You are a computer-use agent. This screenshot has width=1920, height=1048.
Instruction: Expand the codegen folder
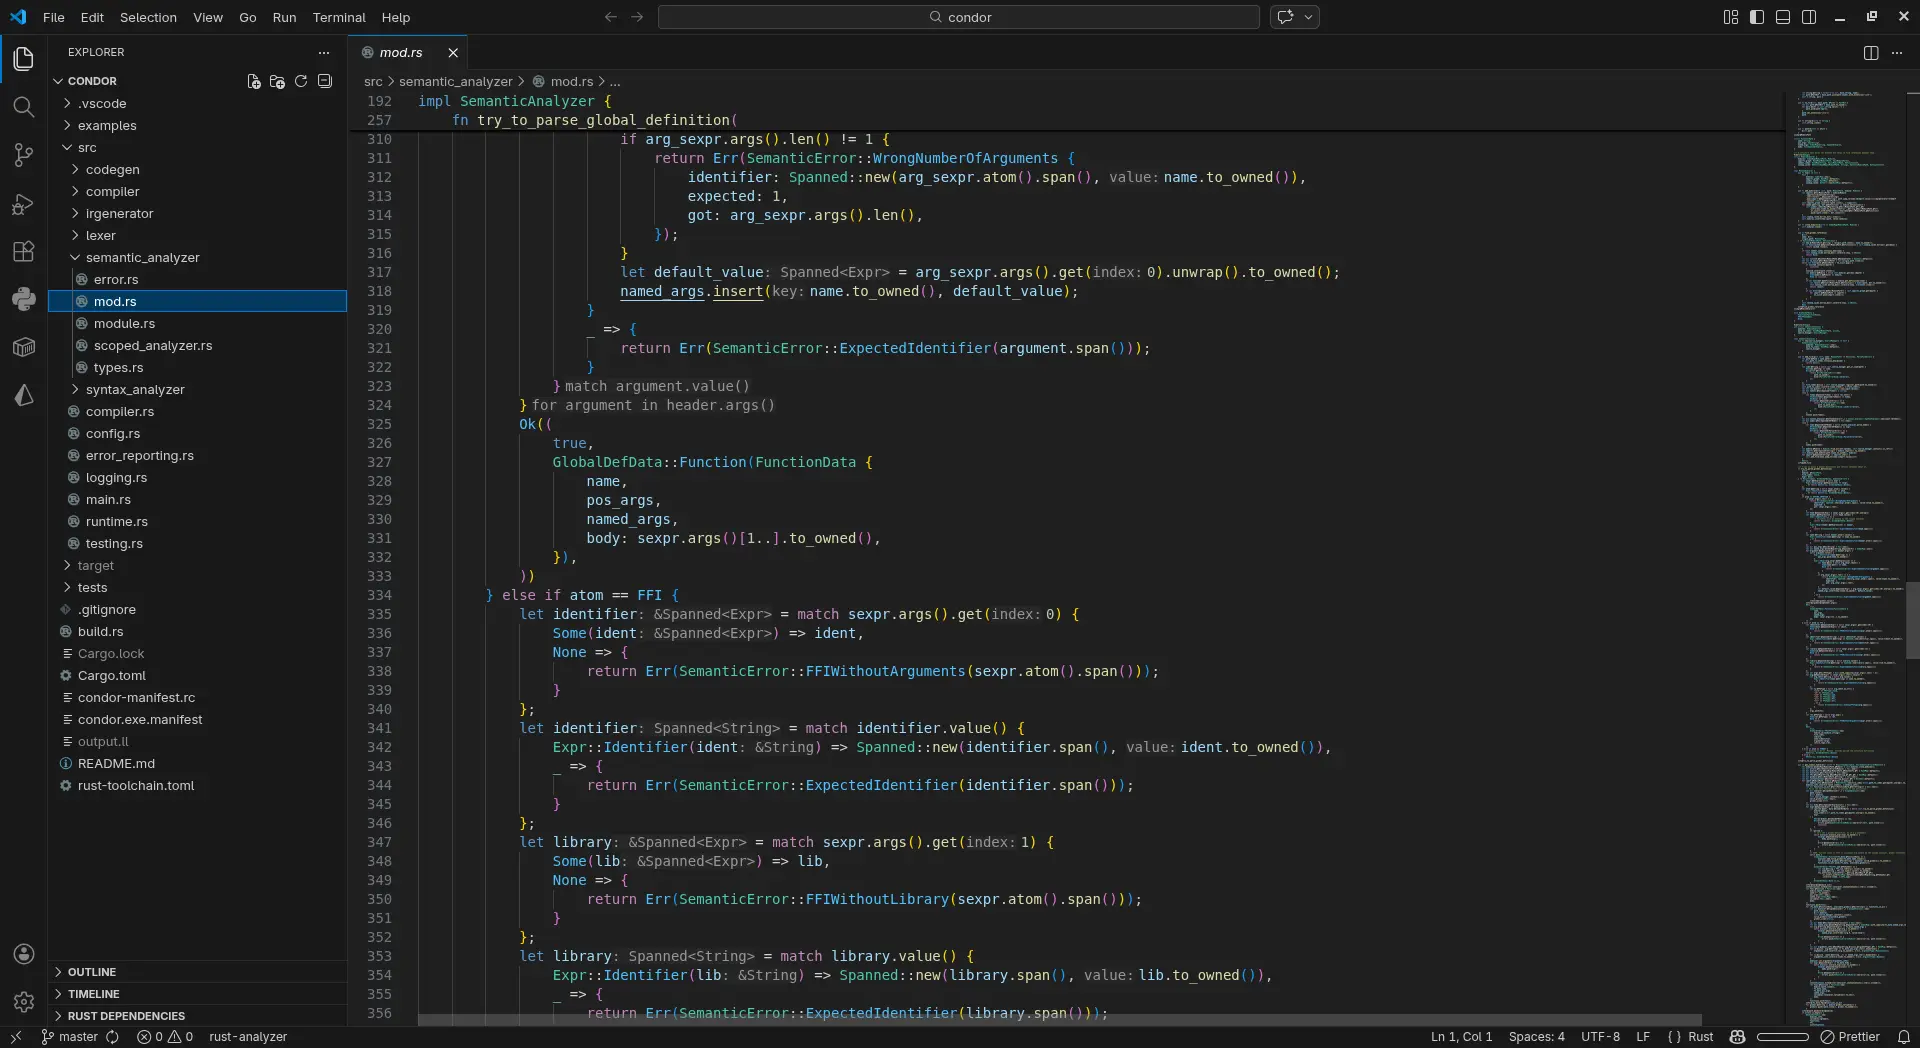(112, 170)
